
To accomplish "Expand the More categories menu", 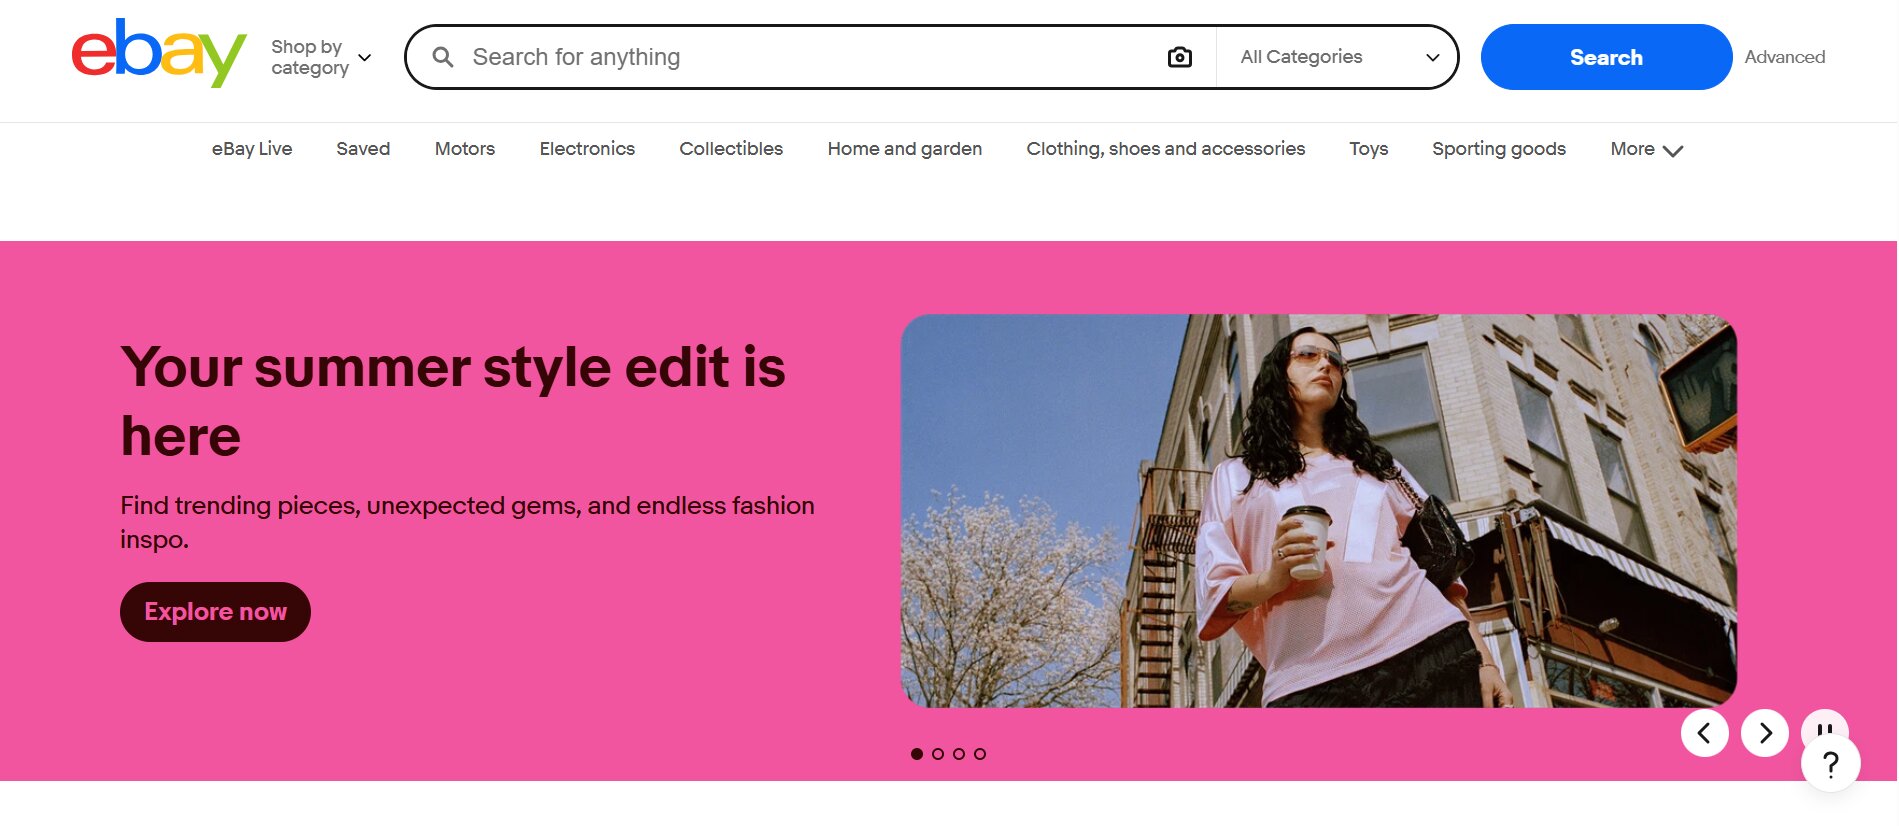I will (1647, 149).
